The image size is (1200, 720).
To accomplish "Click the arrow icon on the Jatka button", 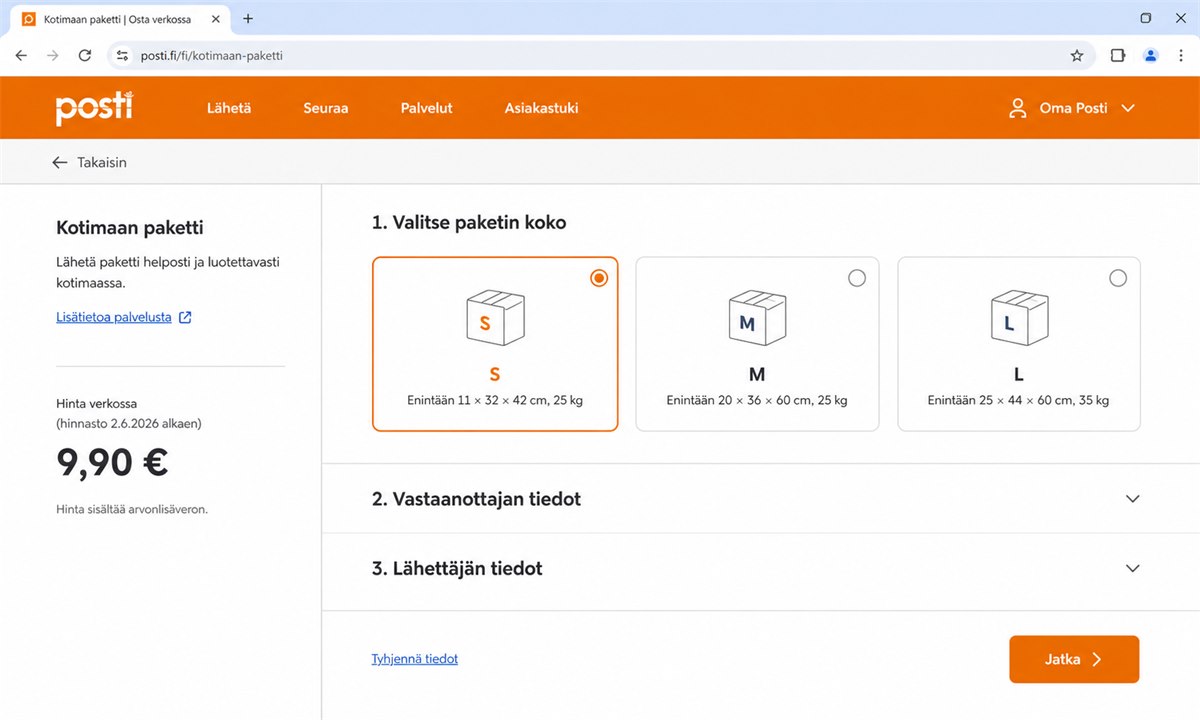I will tap(1096, 659).
